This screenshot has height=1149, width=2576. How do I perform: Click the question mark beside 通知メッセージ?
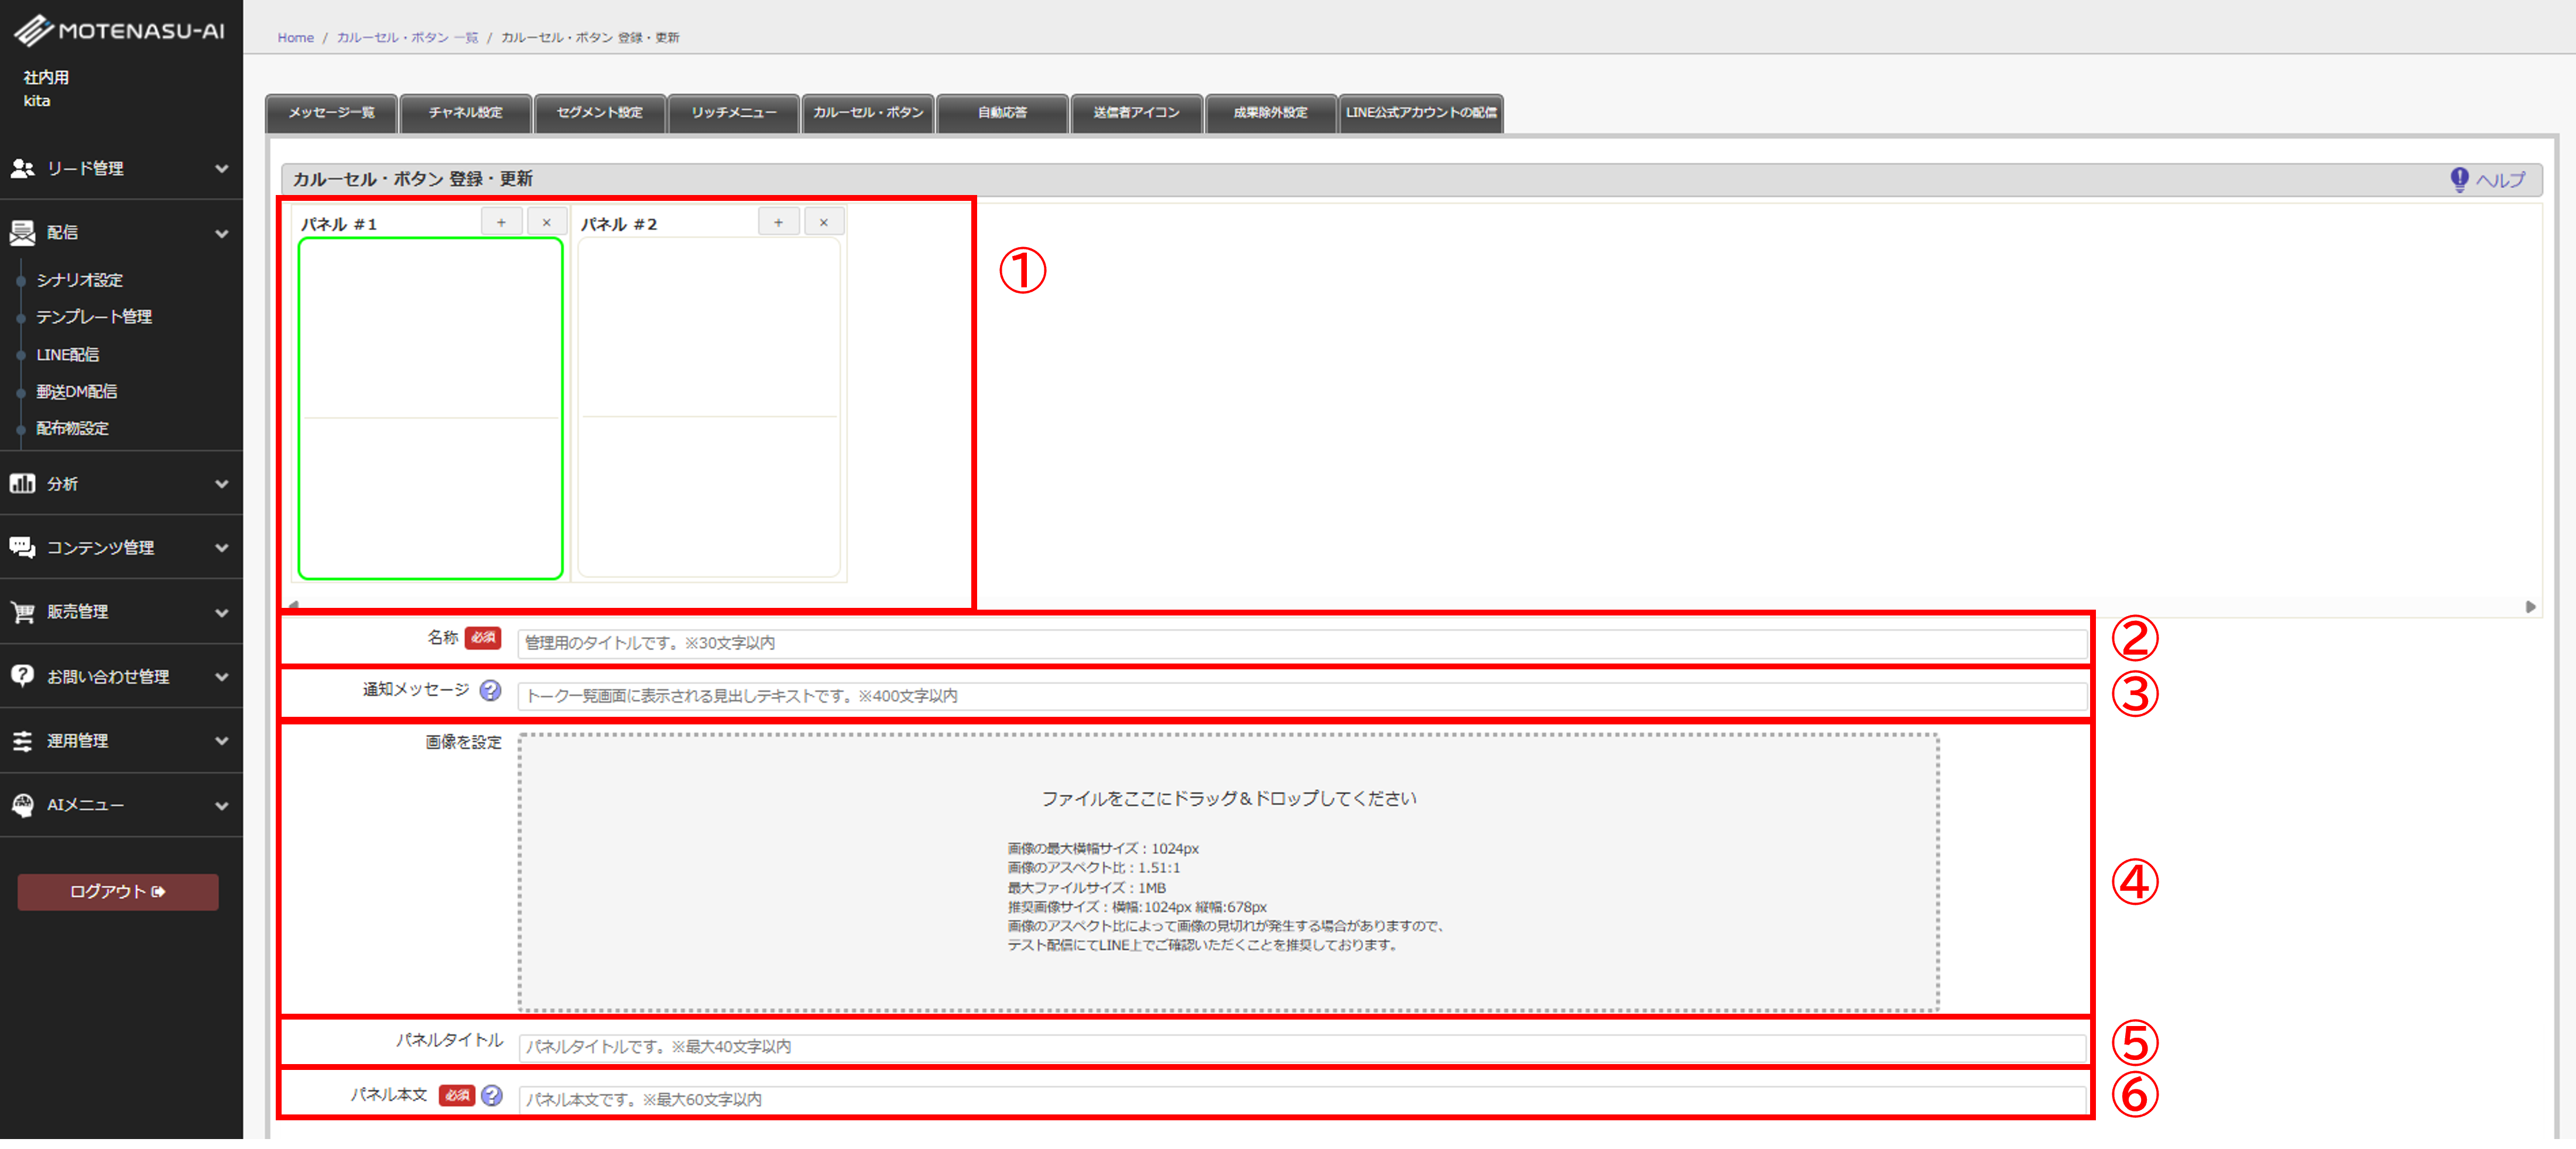coord(490,690)
